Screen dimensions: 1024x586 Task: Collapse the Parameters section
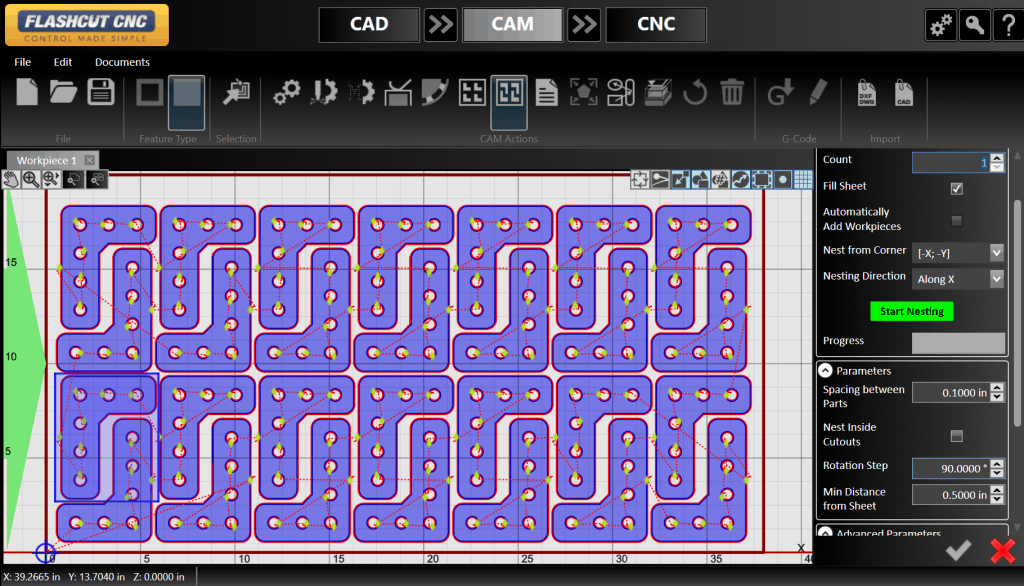826,370
